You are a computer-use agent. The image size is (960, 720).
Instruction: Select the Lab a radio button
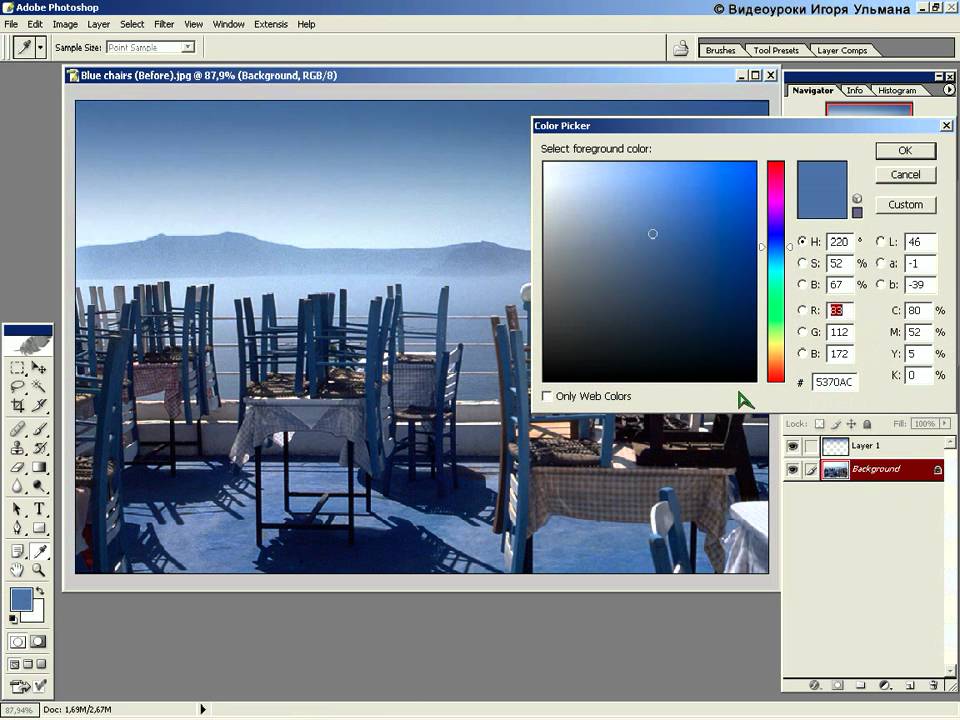tap(880, 263)
